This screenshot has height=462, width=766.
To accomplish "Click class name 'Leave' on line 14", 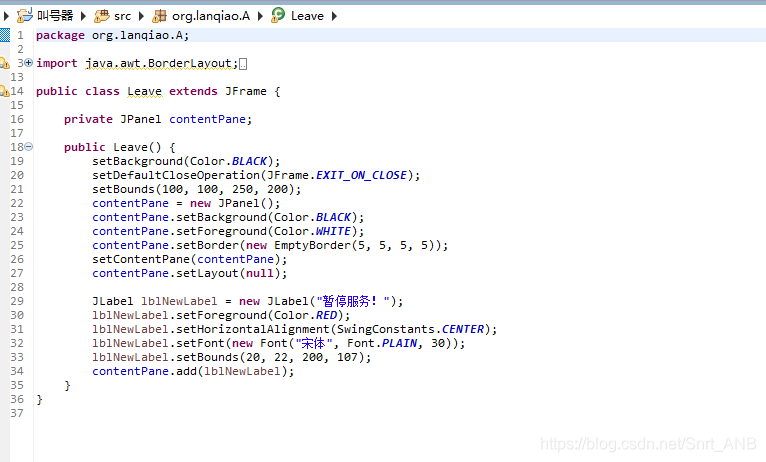I will coord(144,91).
